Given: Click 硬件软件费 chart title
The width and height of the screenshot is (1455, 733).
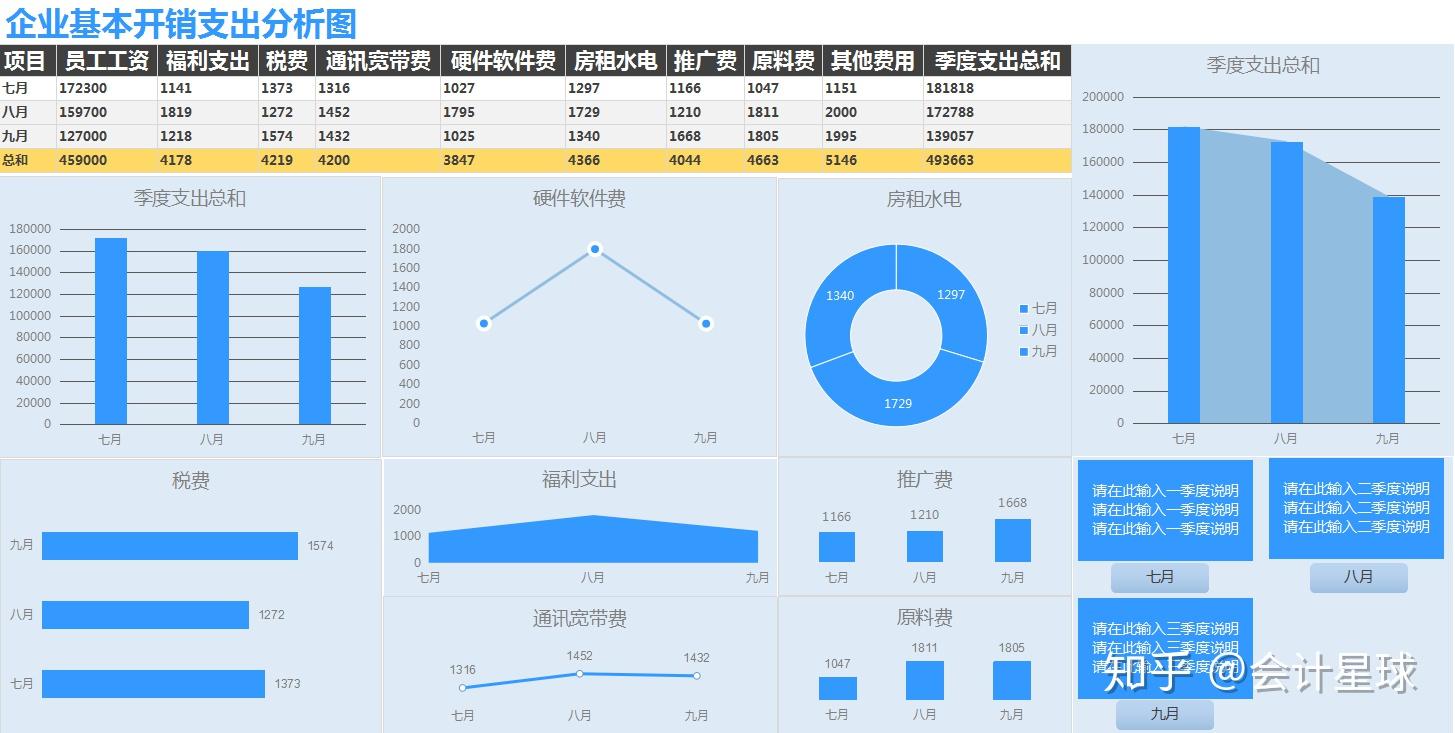Looking at the screenshot, I should (579, 199).
